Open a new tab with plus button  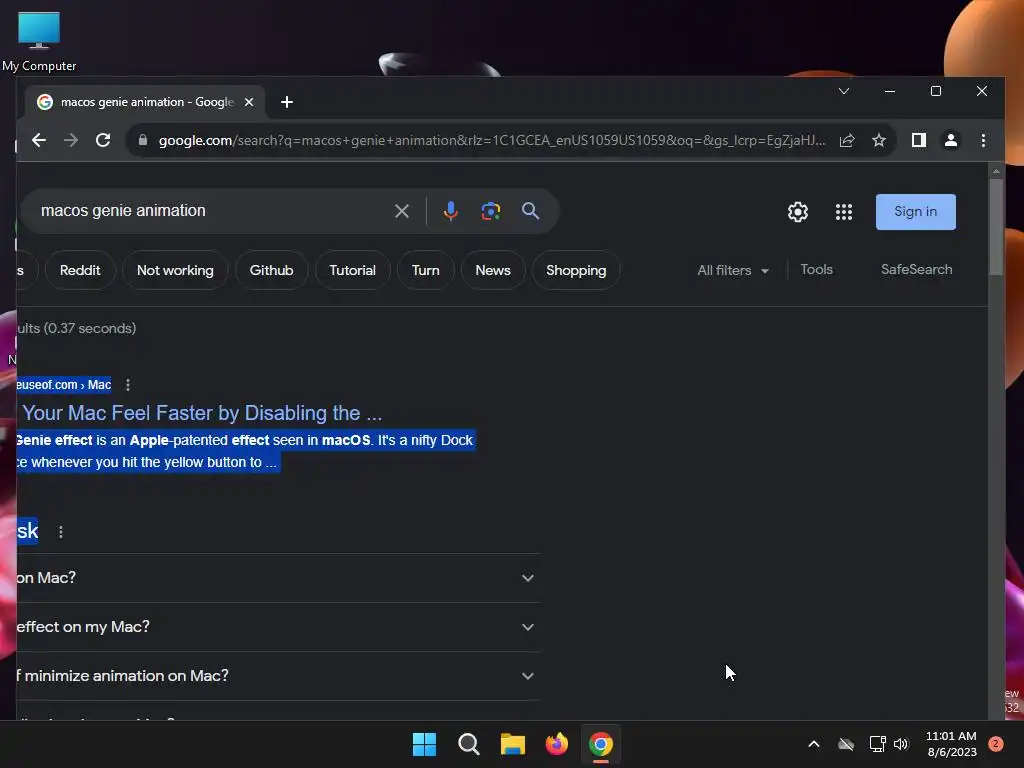(287, 103)
